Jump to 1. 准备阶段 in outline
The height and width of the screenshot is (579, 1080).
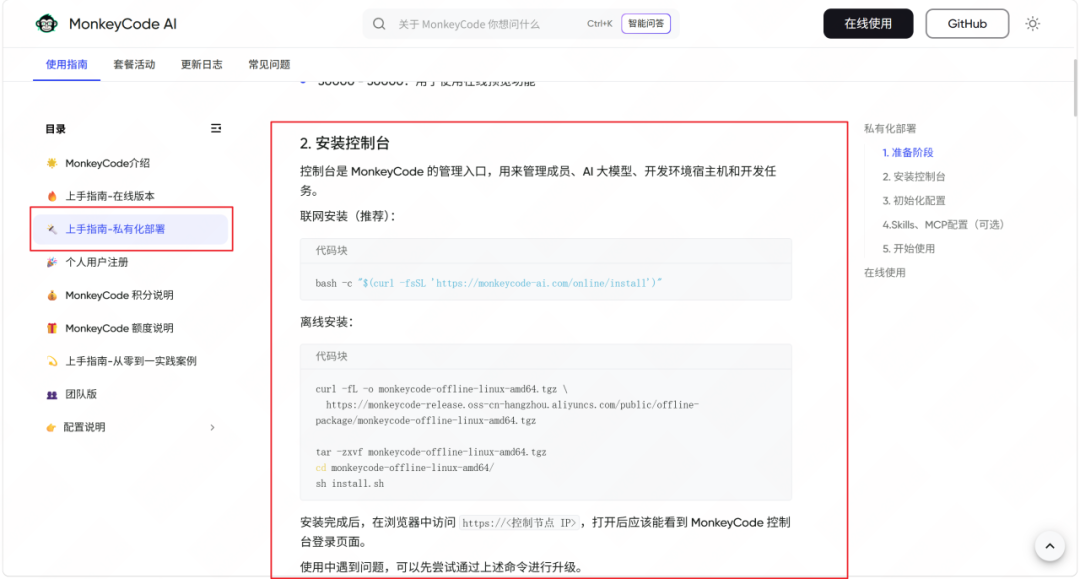point(908,153)
